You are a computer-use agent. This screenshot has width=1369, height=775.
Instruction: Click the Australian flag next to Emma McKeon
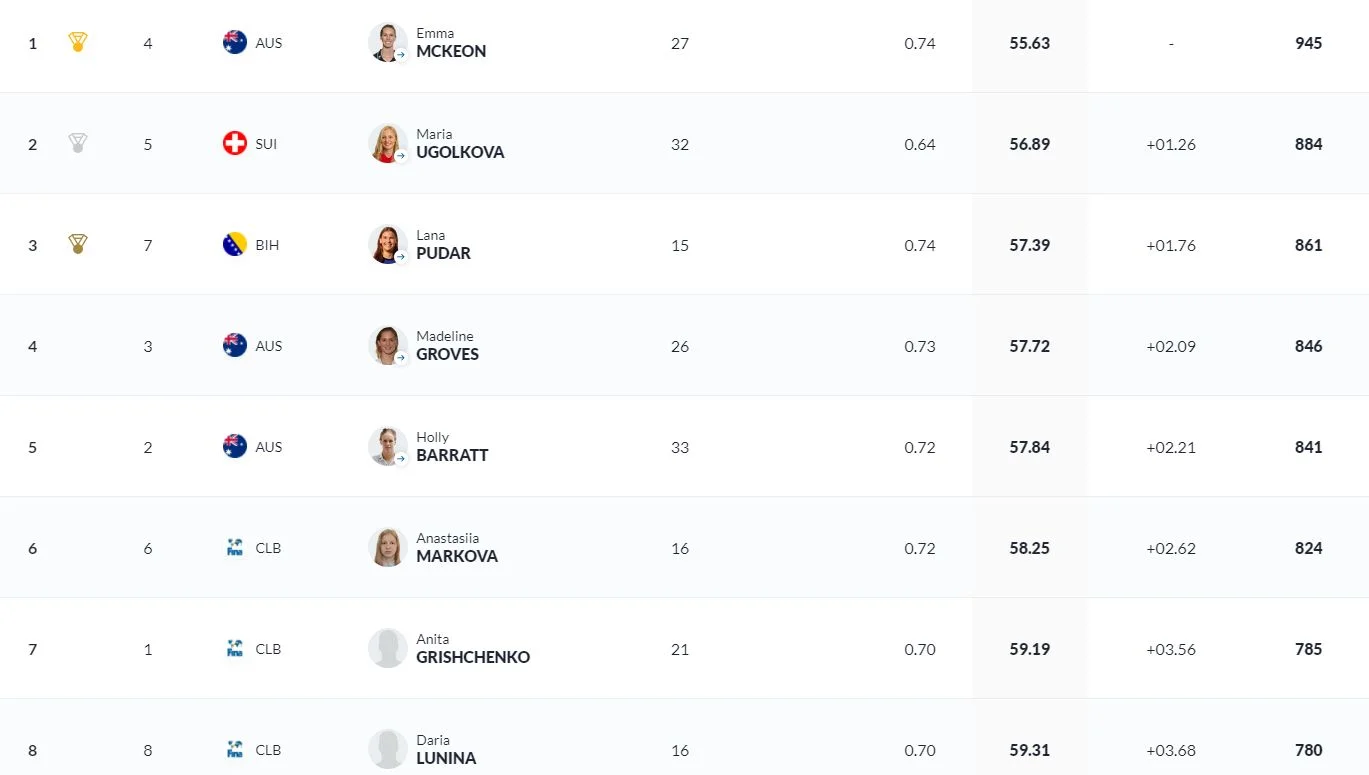pyautogui.click(x=235, y=43)
